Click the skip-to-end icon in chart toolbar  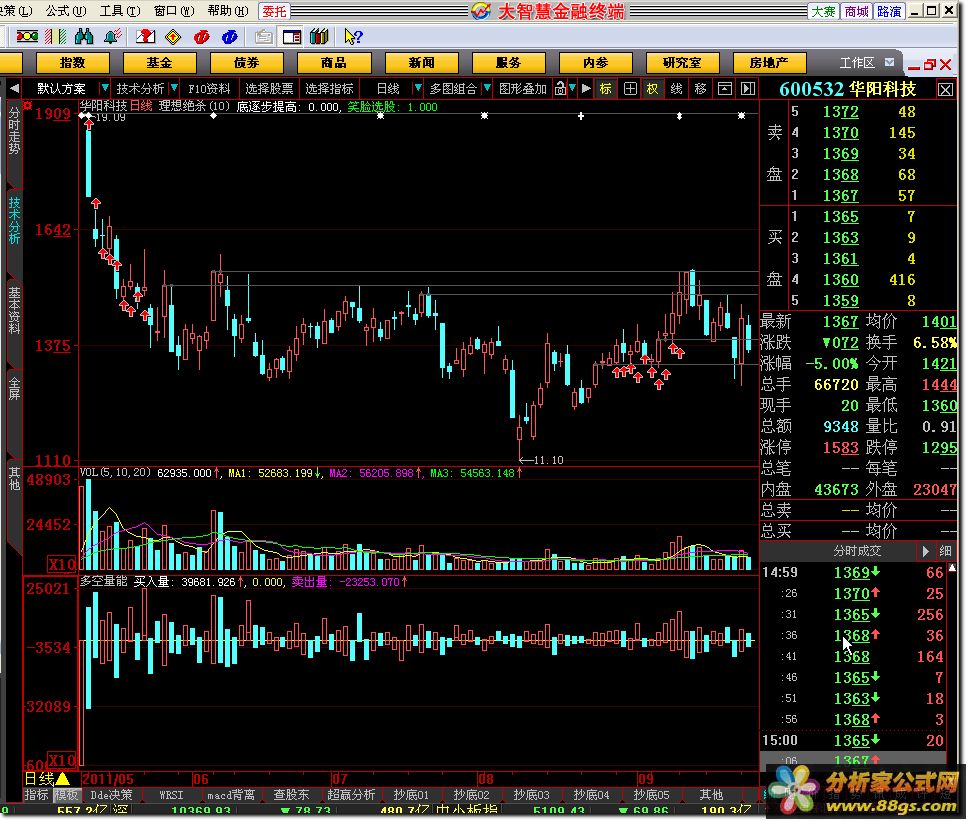[x=748, y=89]
